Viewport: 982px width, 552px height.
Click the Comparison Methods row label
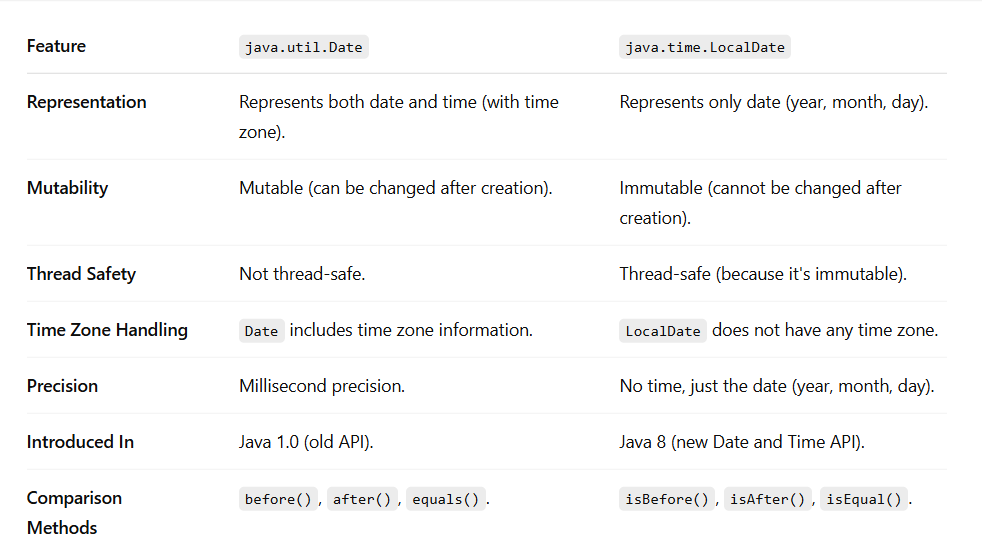point(74,512)
